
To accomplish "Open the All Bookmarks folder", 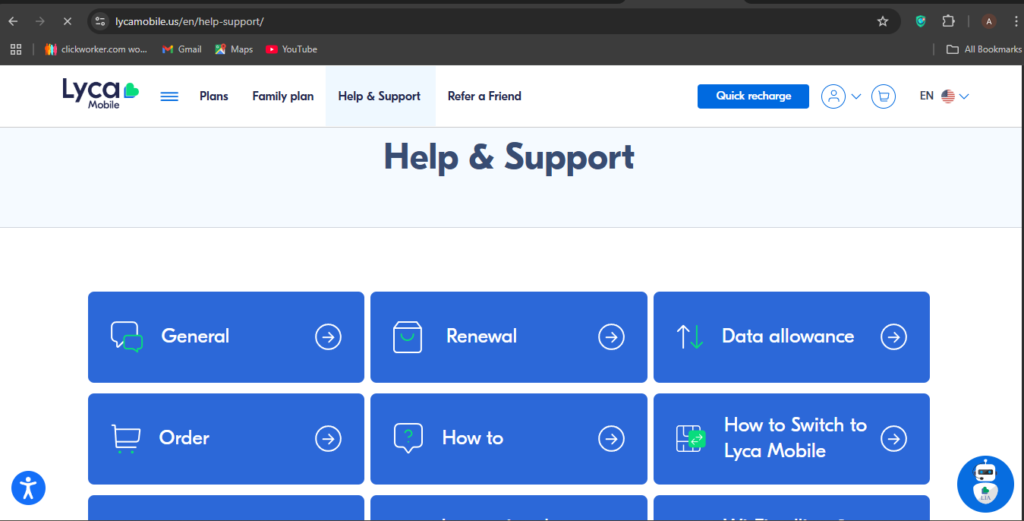I will 984,49.
